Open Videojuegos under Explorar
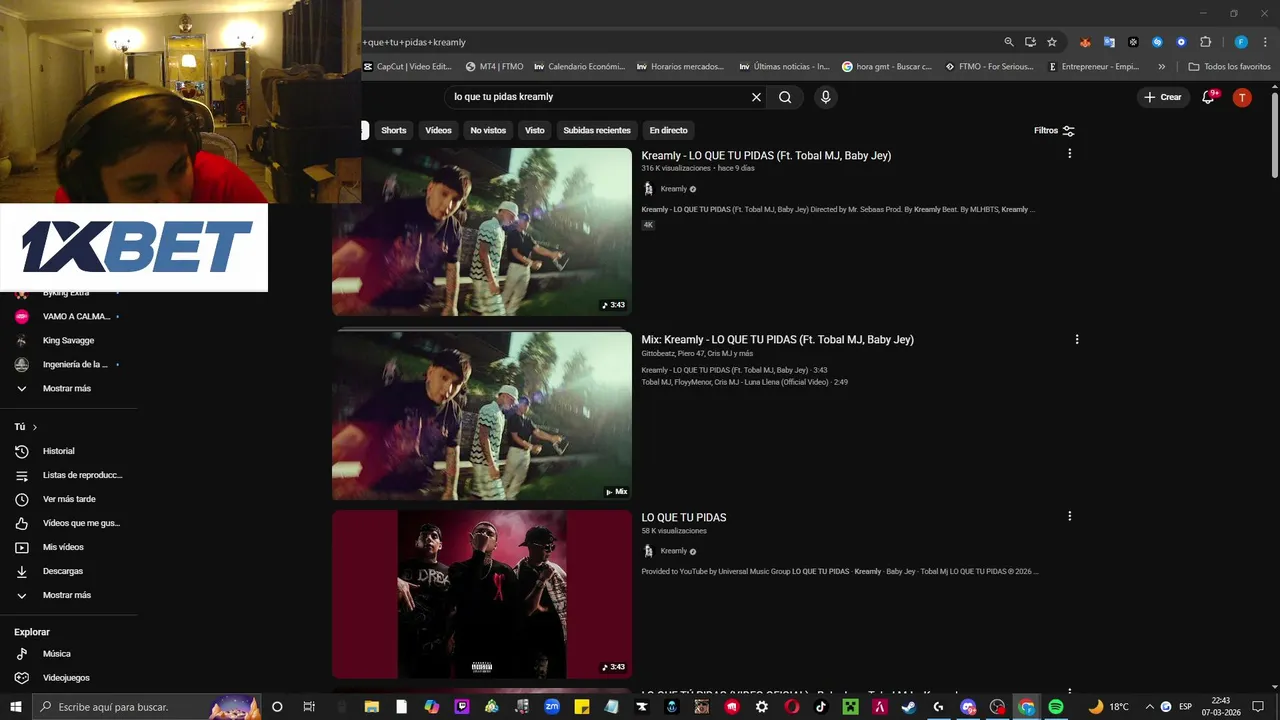Screen dimensions: 1280x720 67,678
